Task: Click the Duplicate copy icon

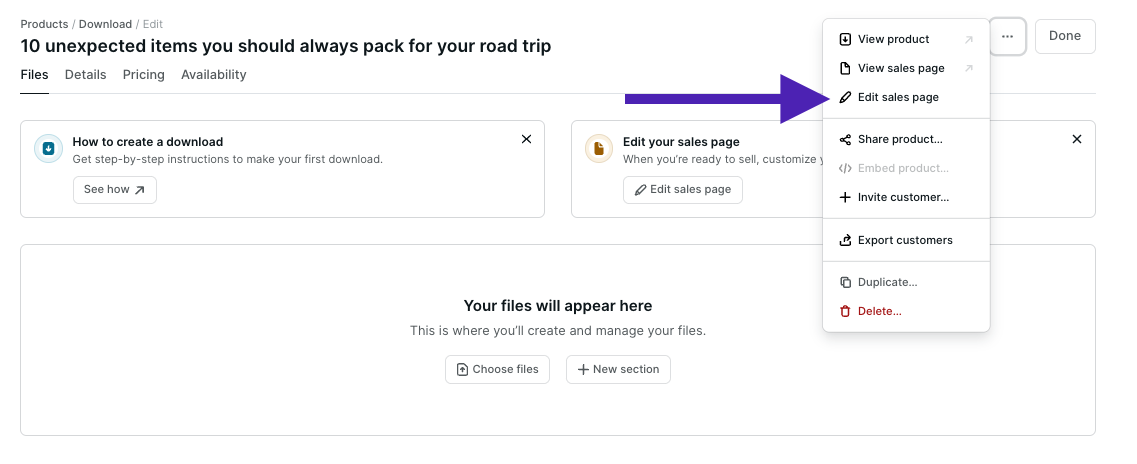Action: pos(845,283)
